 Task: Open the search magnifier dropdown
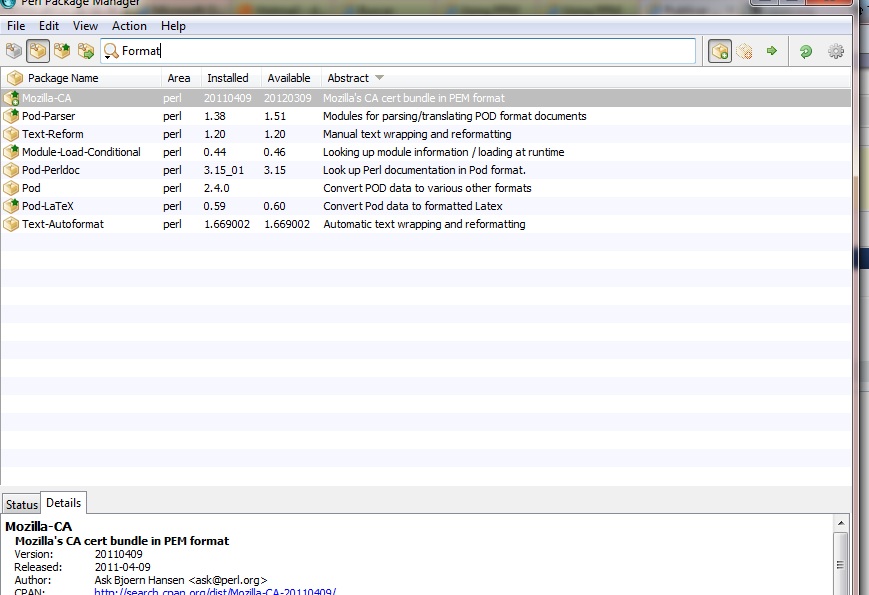click(x=111, y=51)
